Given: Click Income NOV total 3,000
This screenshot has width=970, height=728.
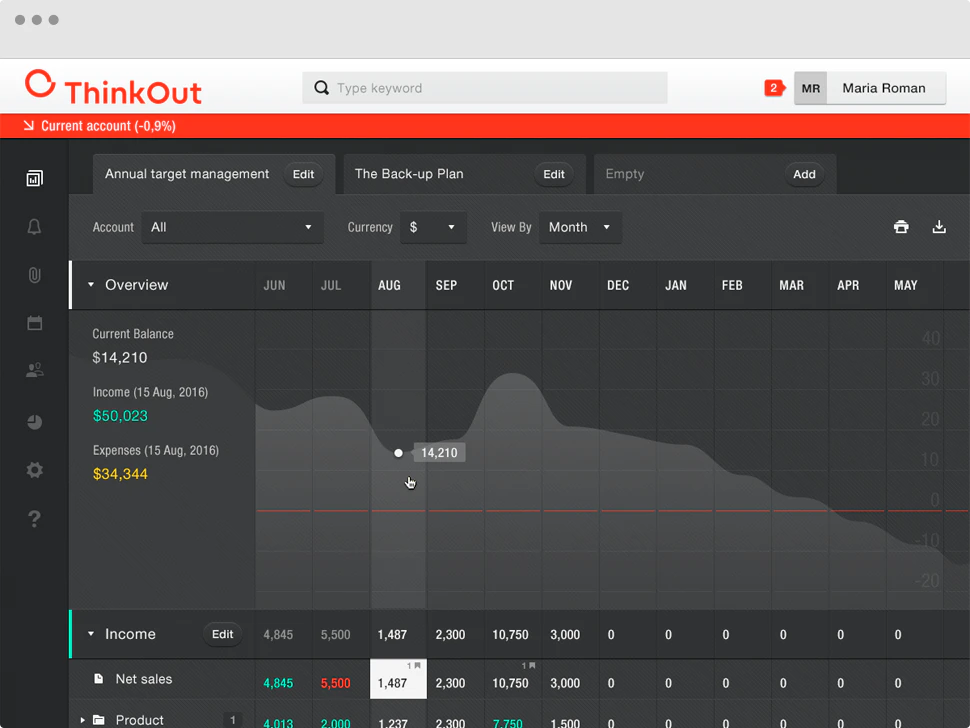Looking at the screenshot, I should click(x=565, y=635).
